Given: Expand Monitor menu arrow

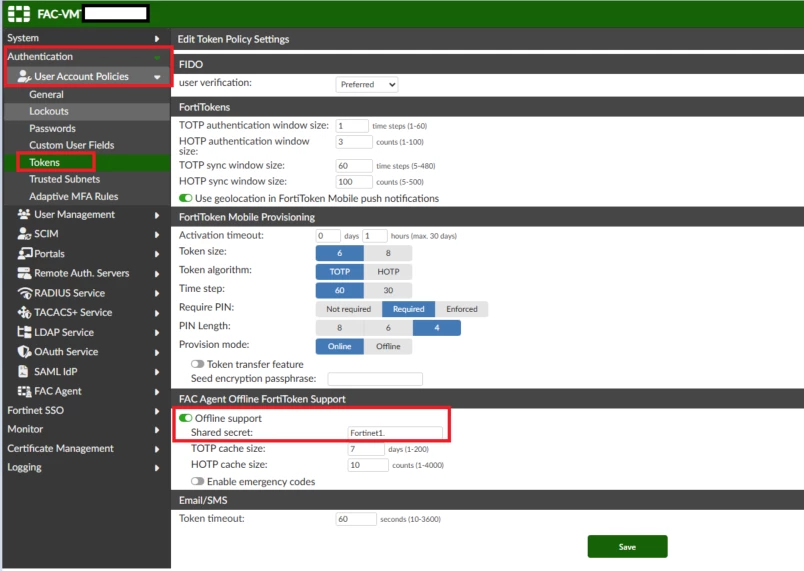Looking at the screenshot, I should click(157, 430).
